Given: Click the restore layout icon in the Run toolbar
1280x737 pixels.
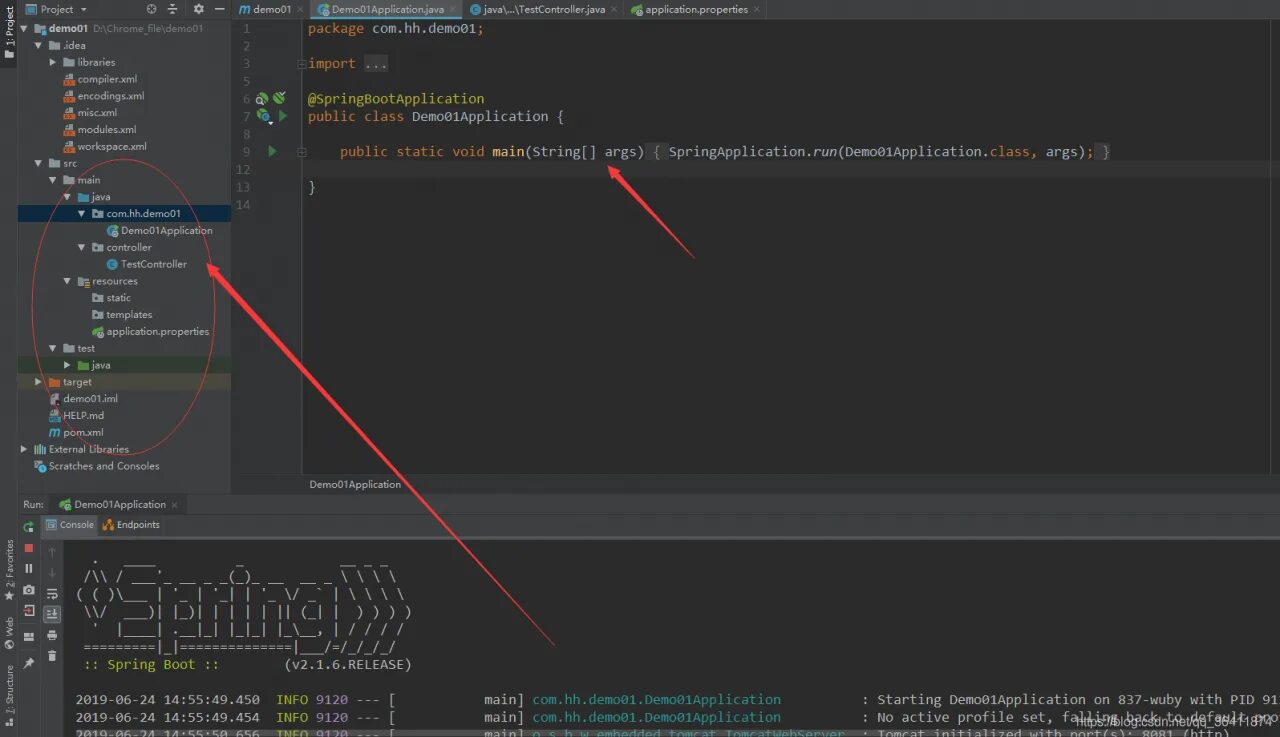Looking at the screenshot, I should pos(29,636).
